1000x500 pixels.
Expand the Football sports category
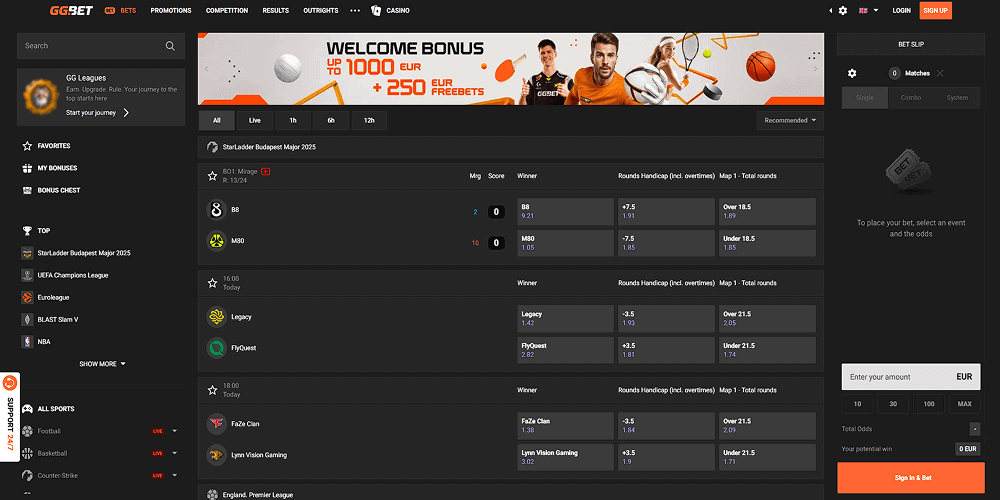(174, 431)
